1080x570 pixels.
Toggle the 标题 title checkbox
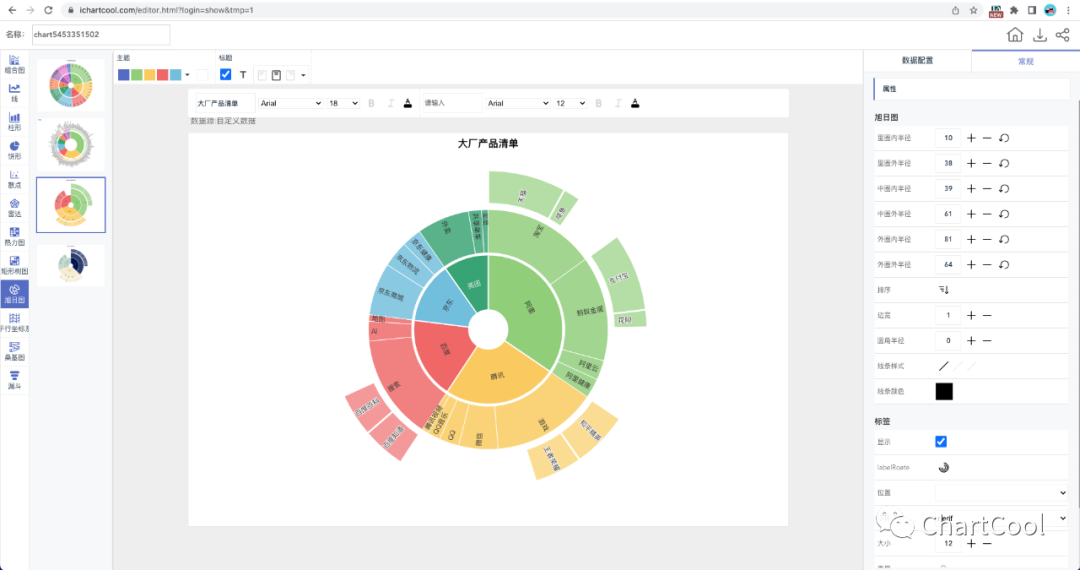pyautogui.click(x=225, y=75)
